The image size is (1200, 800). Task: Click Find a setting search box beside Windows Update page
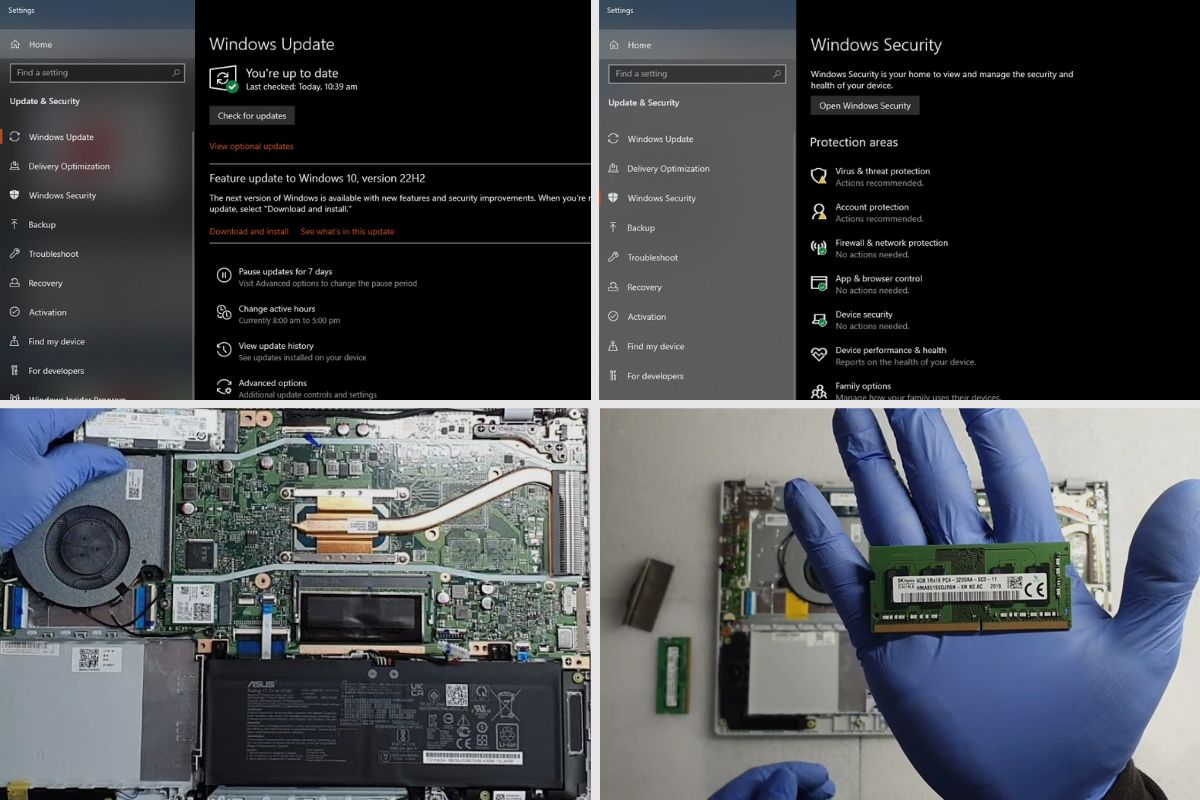(96, 73)
